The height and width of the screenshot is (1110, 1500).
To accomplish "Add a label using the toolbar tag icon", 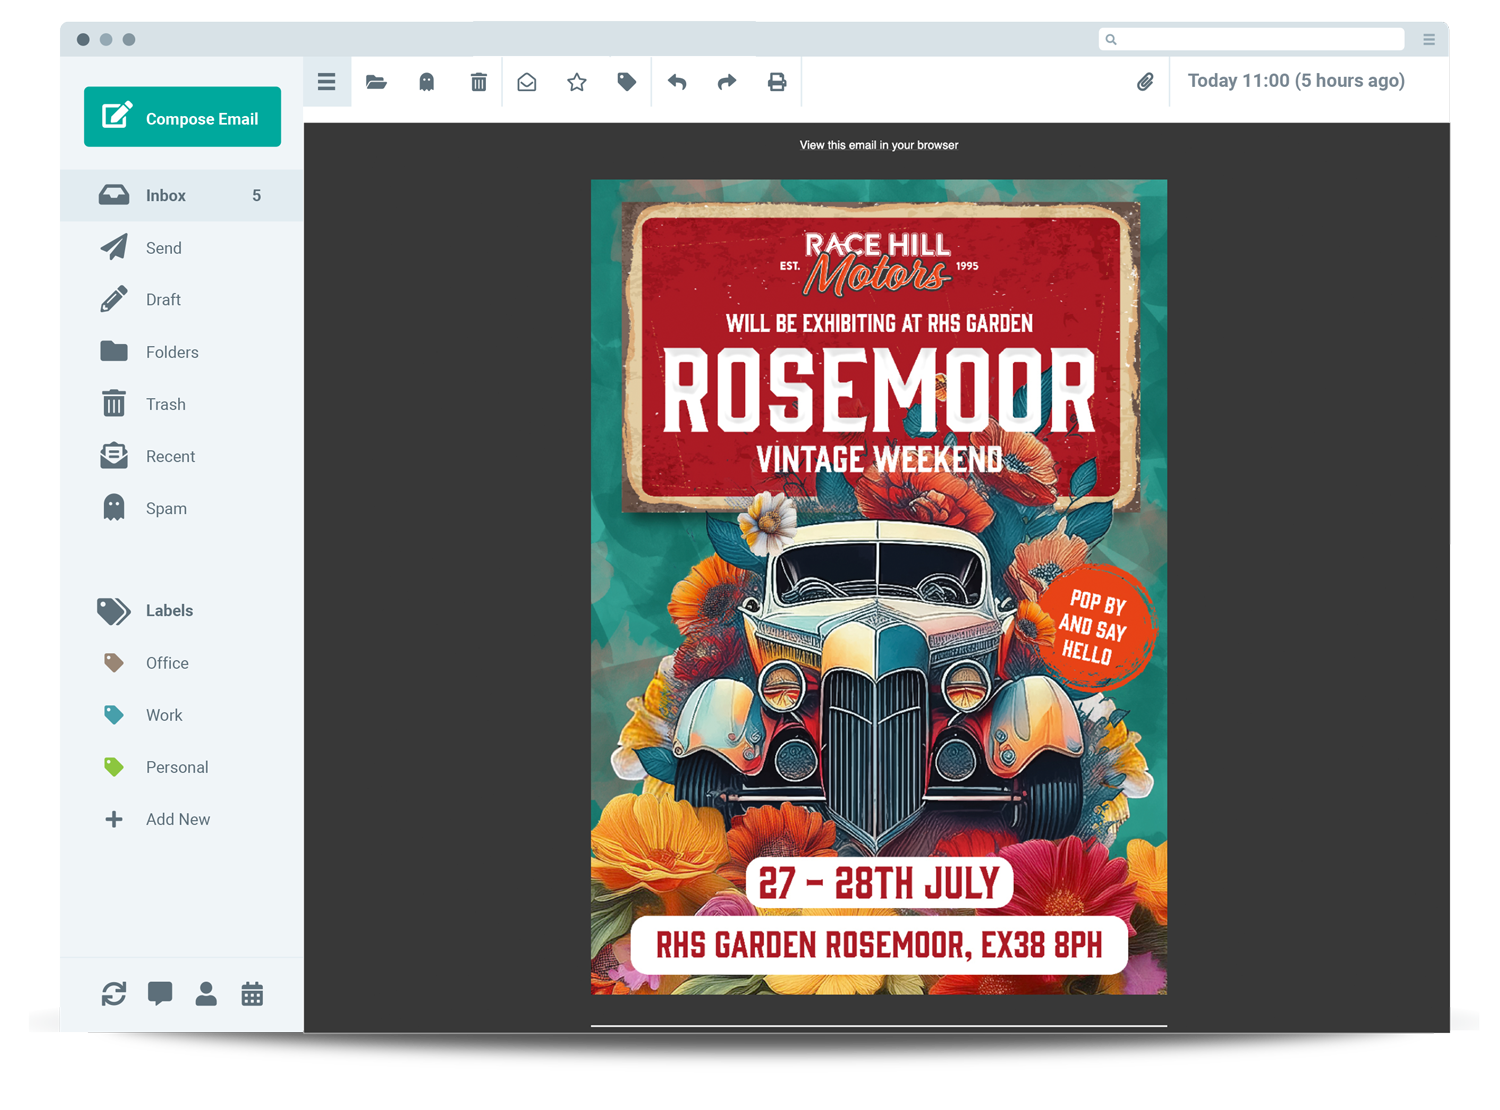I will click(x=627, y=82).
